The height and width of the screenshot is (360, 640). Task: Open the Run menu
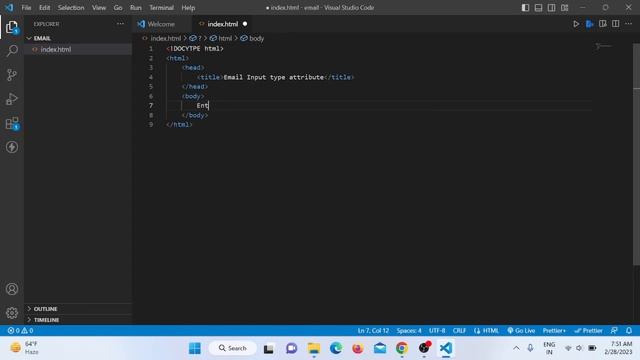click(136, 8)
